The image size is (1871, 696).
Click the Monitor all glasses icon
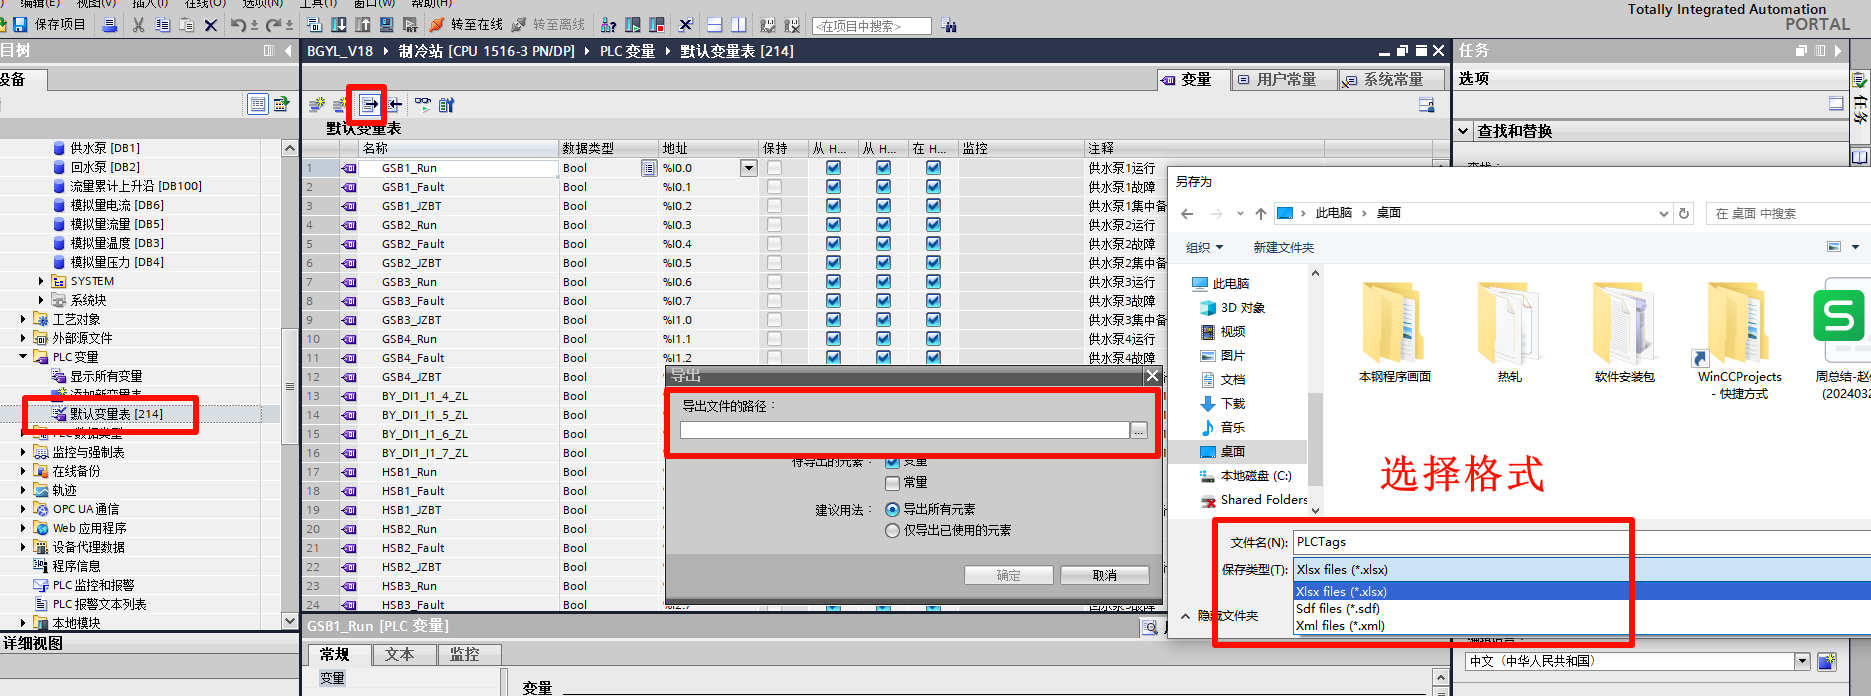click(423, 105)
